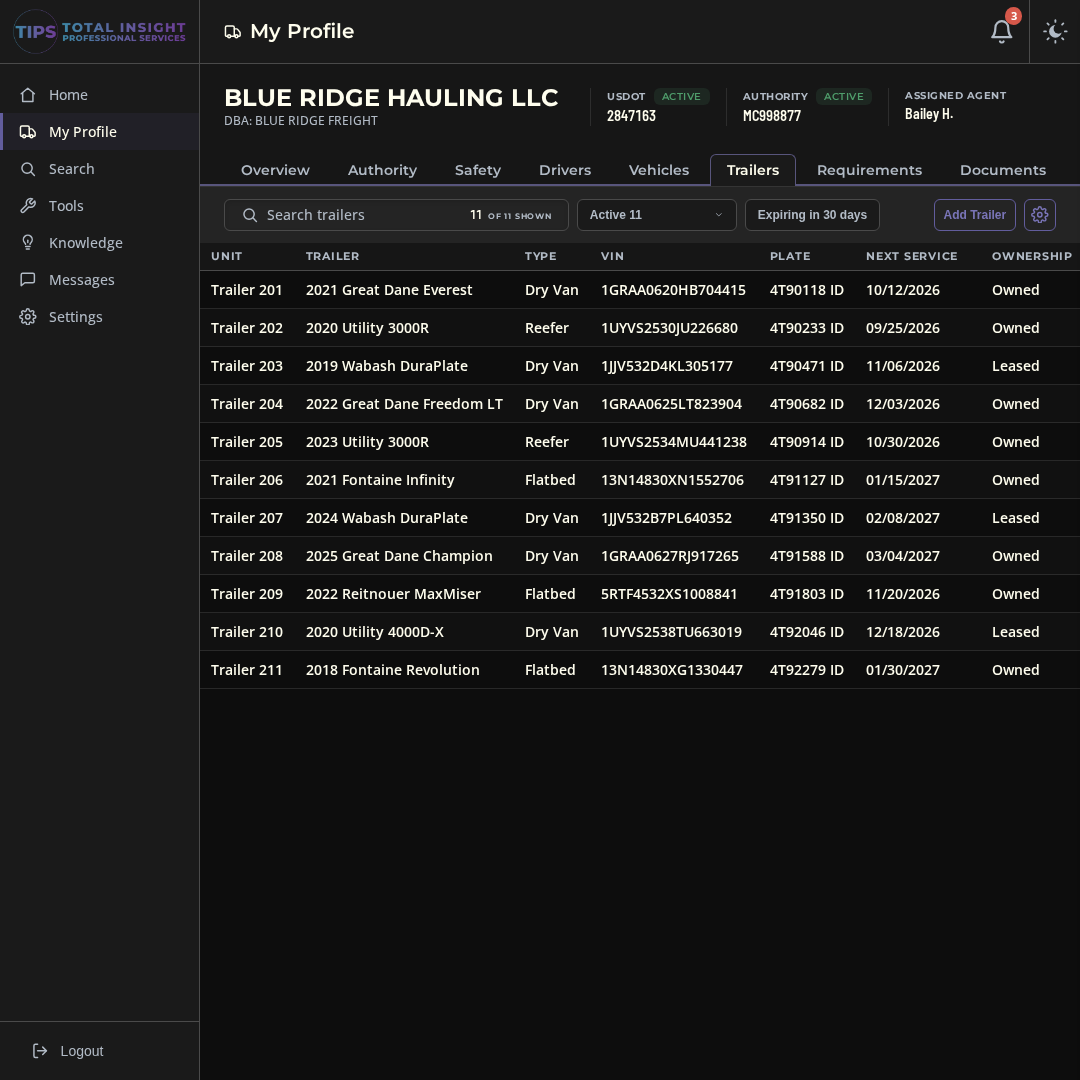Select row Trailer 206
The height and width of the screenshot is (1080, 1080).
click(x=640, y=480)
